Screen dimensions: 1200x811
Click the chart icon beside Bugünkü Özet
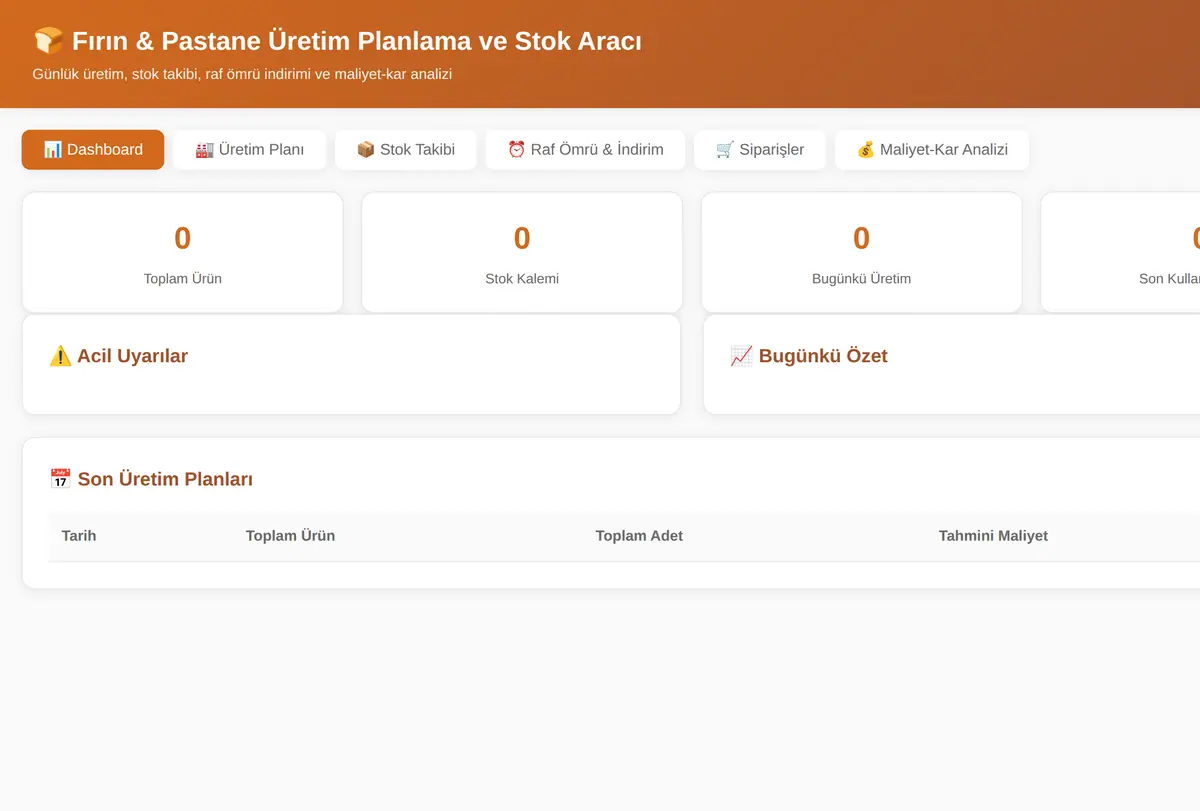click(741, 356)
